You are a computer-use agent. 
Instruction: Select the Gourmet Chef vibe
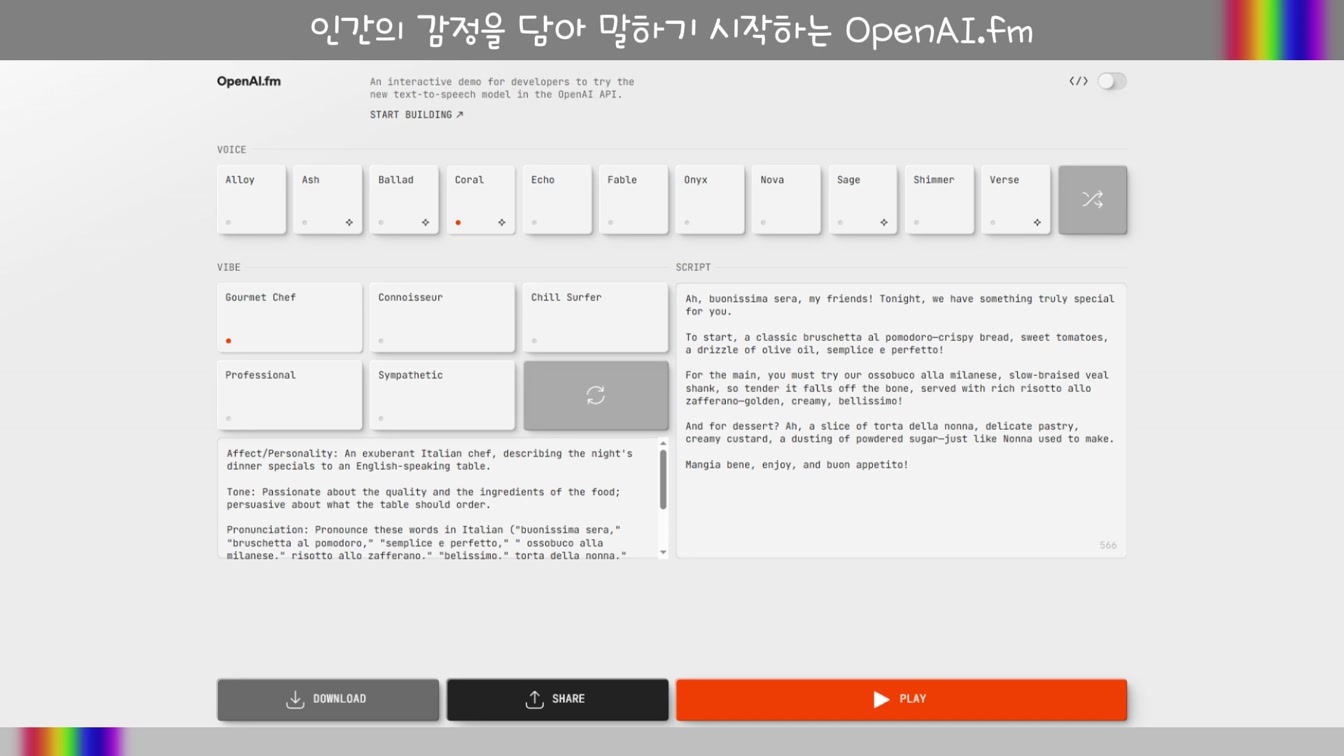[289, 318]
